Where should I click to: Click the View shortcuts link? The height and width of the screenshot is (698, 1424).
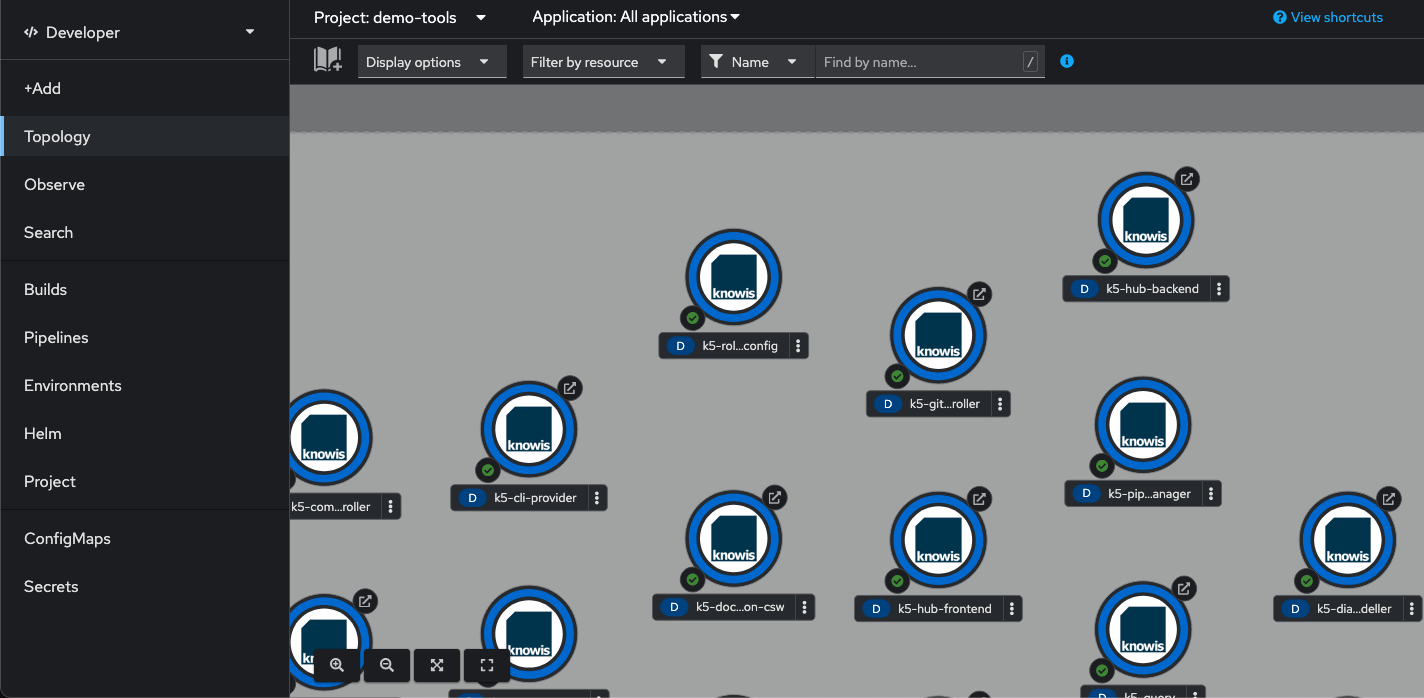(x=1327, y=16)
